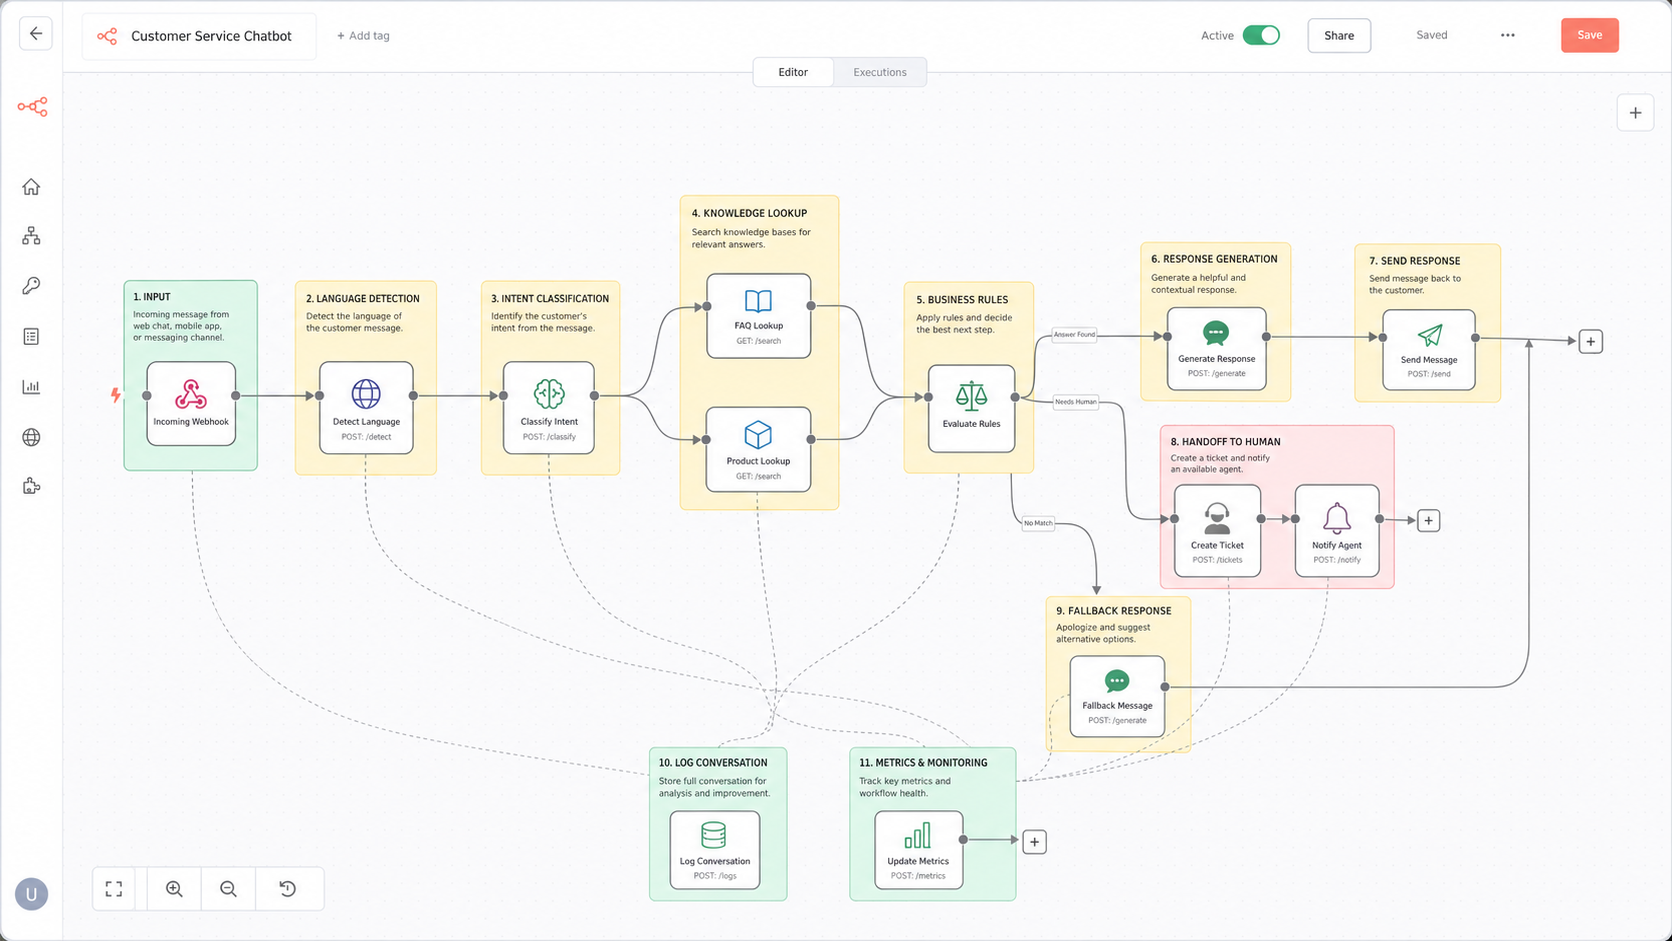Go back using the arrow button

[x=36, y=34]
